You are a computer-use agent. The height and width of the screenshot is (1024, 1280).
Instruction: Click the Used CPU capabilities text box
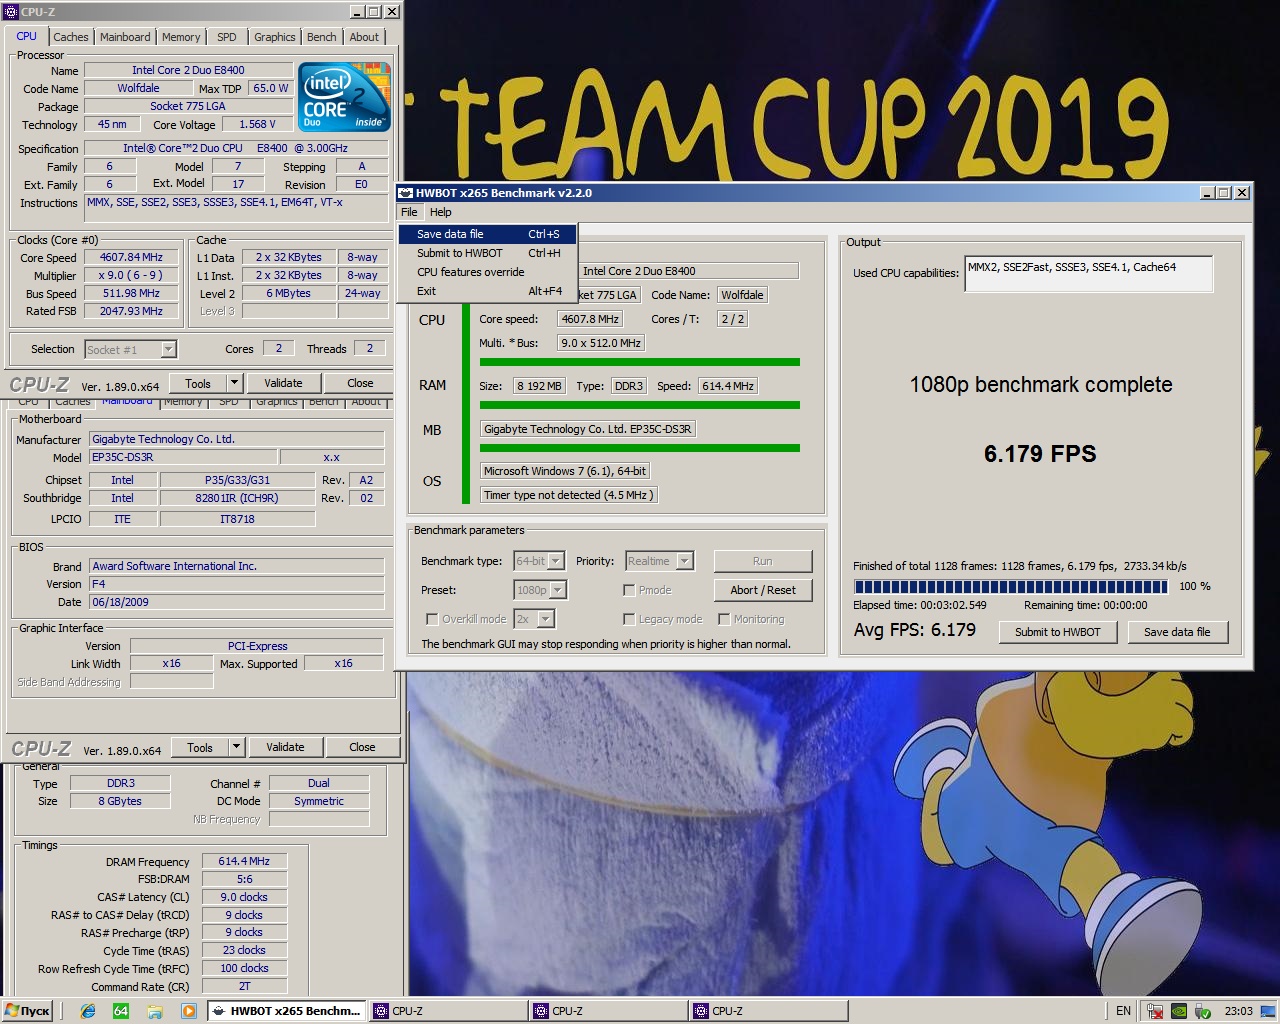click(x=1088, y=274)
